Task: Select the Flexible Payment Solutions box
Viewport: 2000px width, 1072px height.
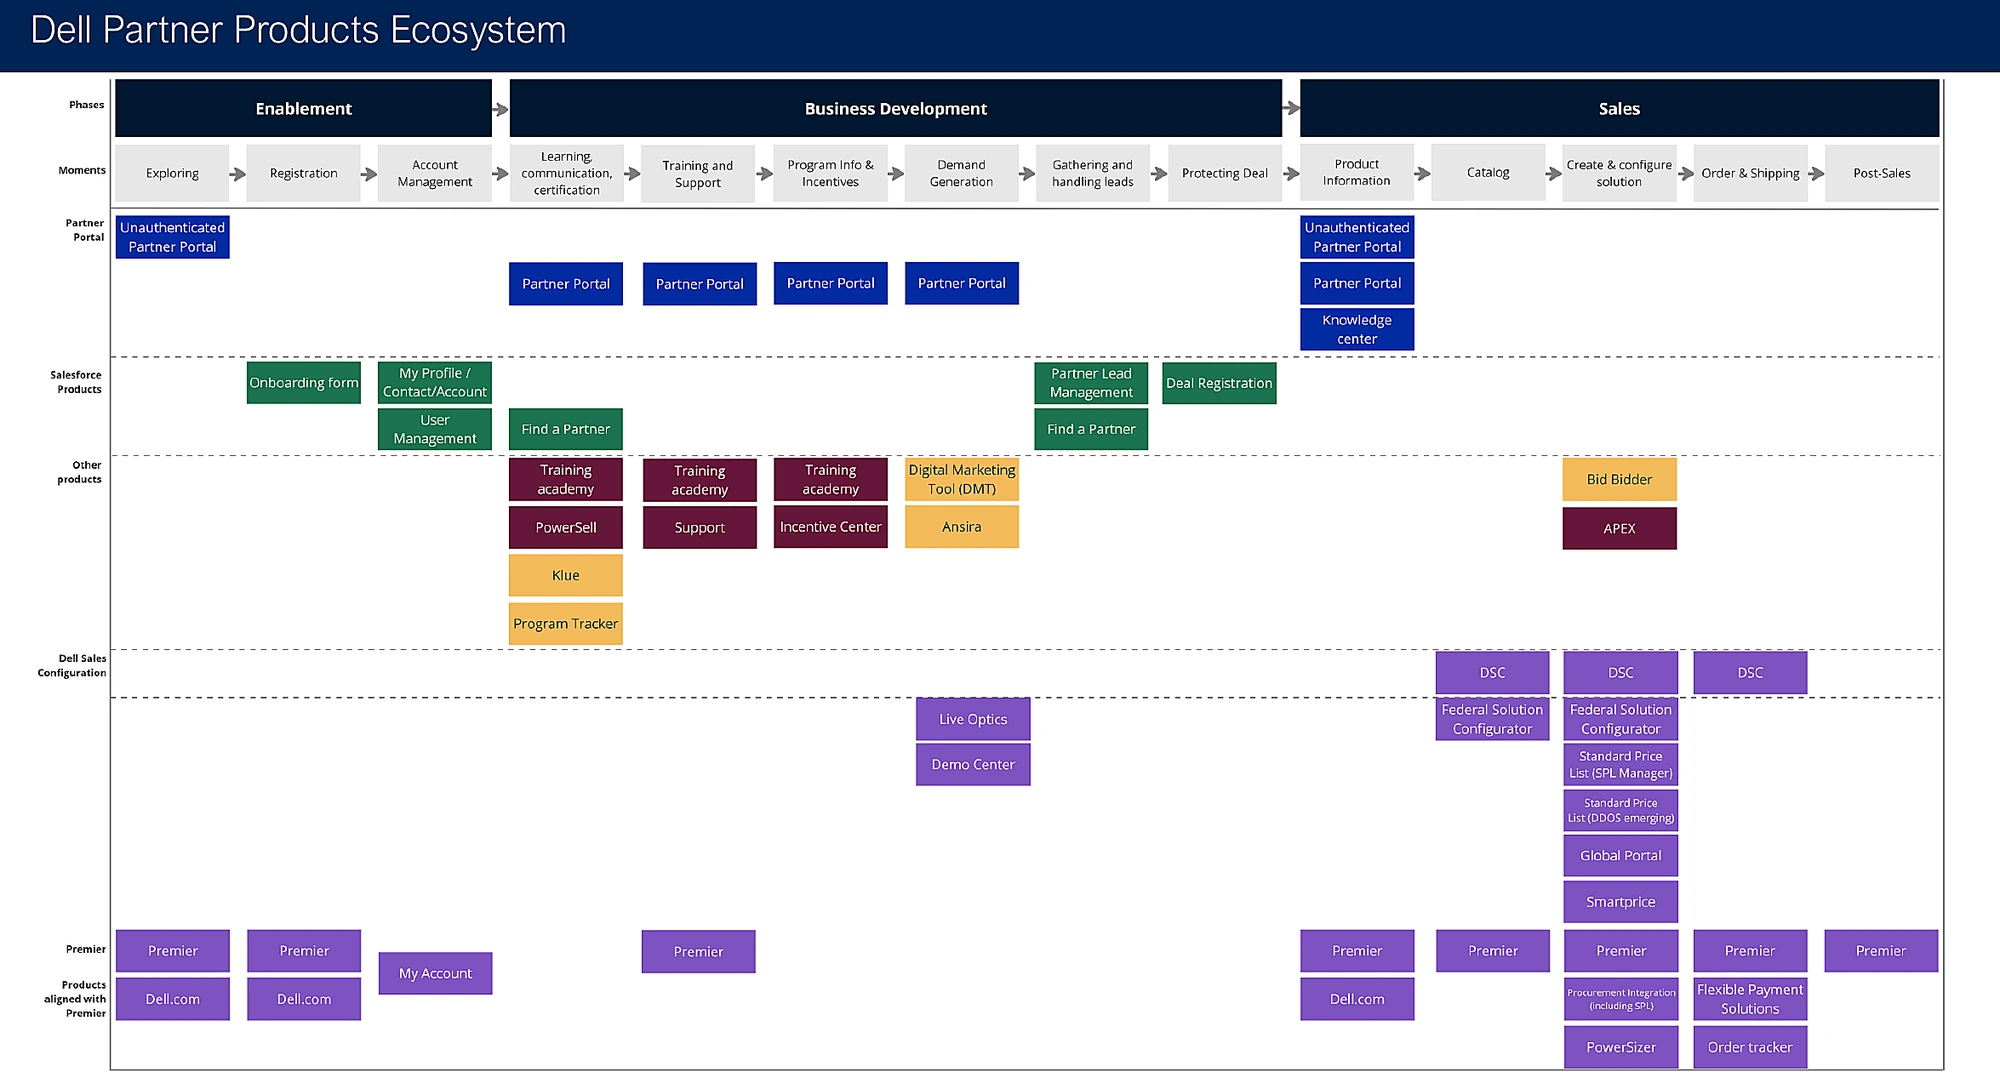Action: (x=1750, y=999)
